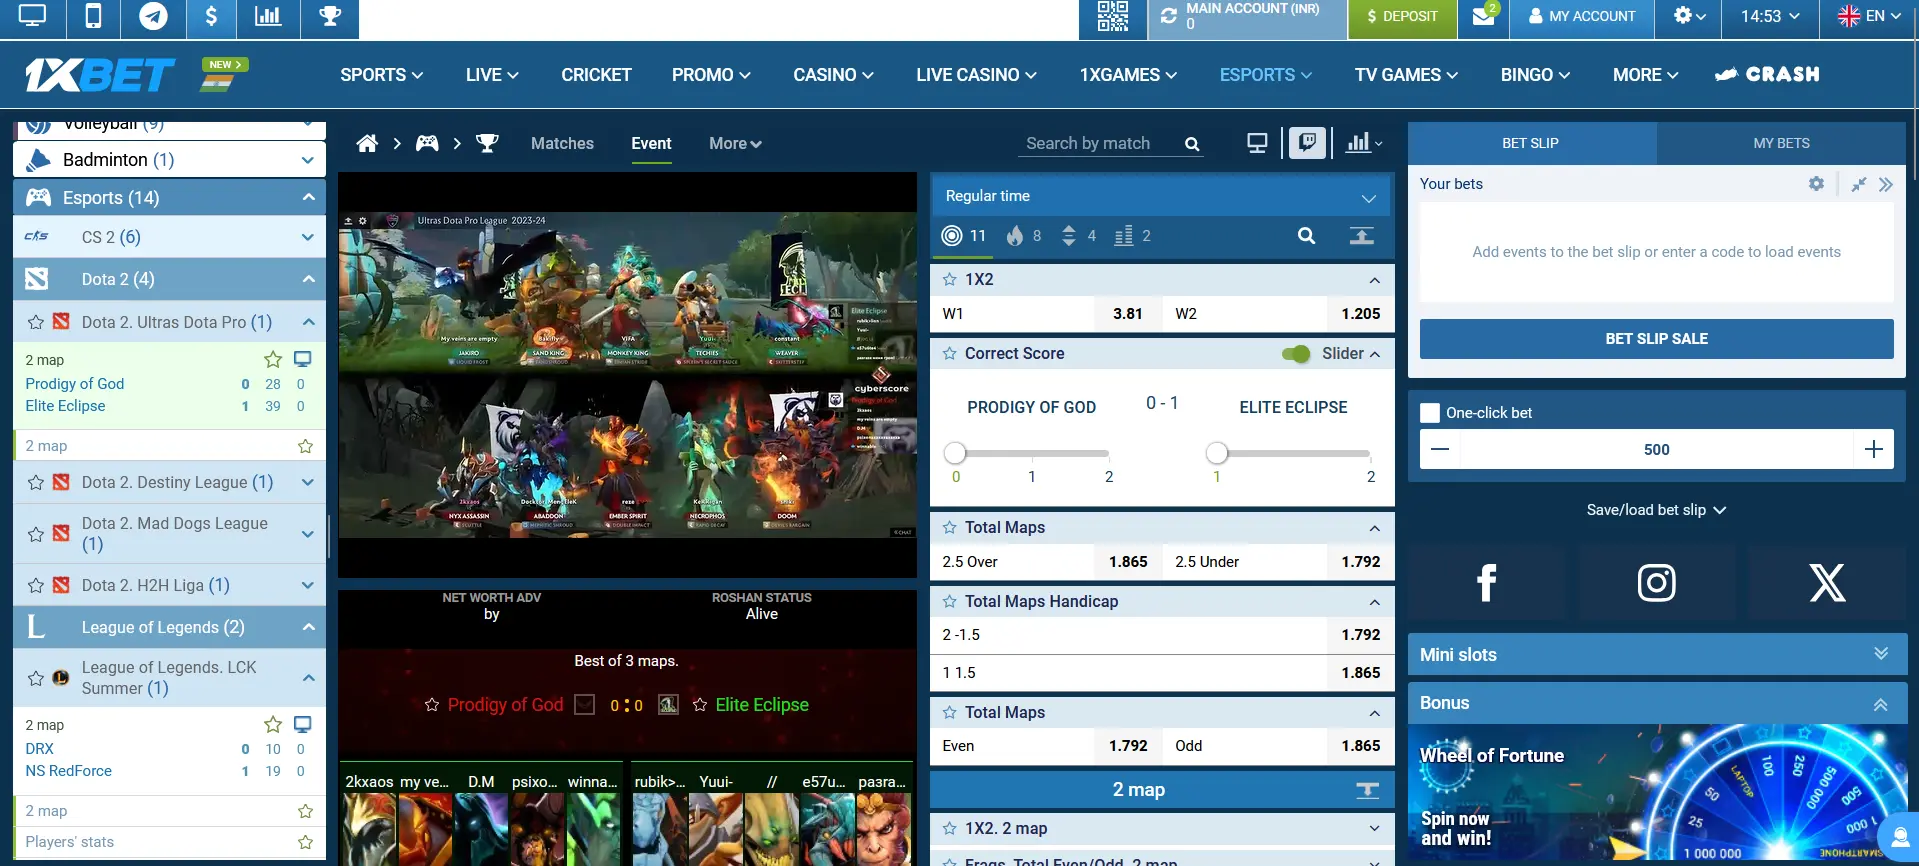Go to home via breadcrumb house icon
Image resolution: width=1919 pixels, height=866 pixels.
point(367,143)
